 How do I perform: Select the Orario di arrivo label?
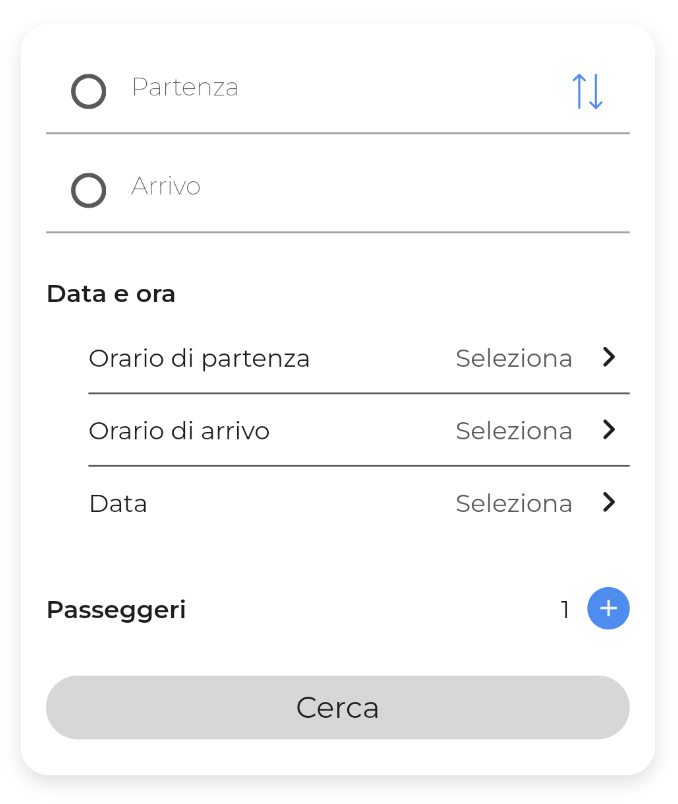[x=179, y=431]
